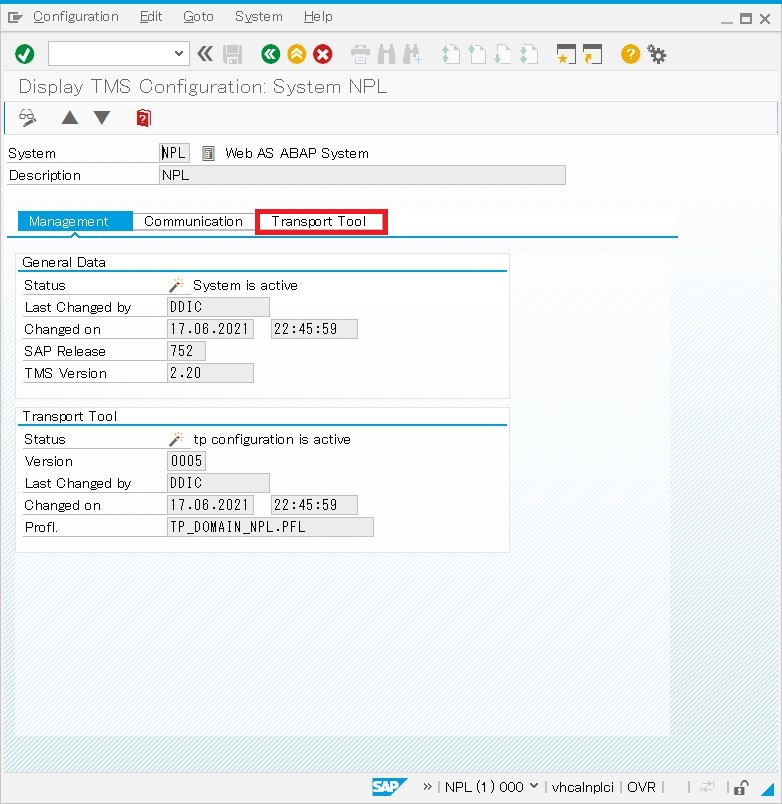The image size is (782, 804).
Task: Open the command field dropdown arrow
Action: tap(178, 53)
